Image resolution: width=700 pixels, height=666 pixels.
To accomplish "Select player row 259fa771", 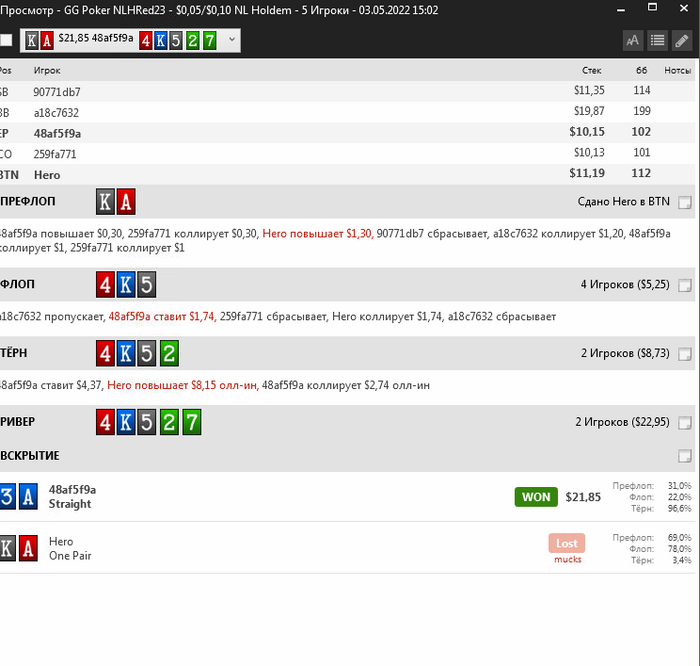I will click(347, 154).
